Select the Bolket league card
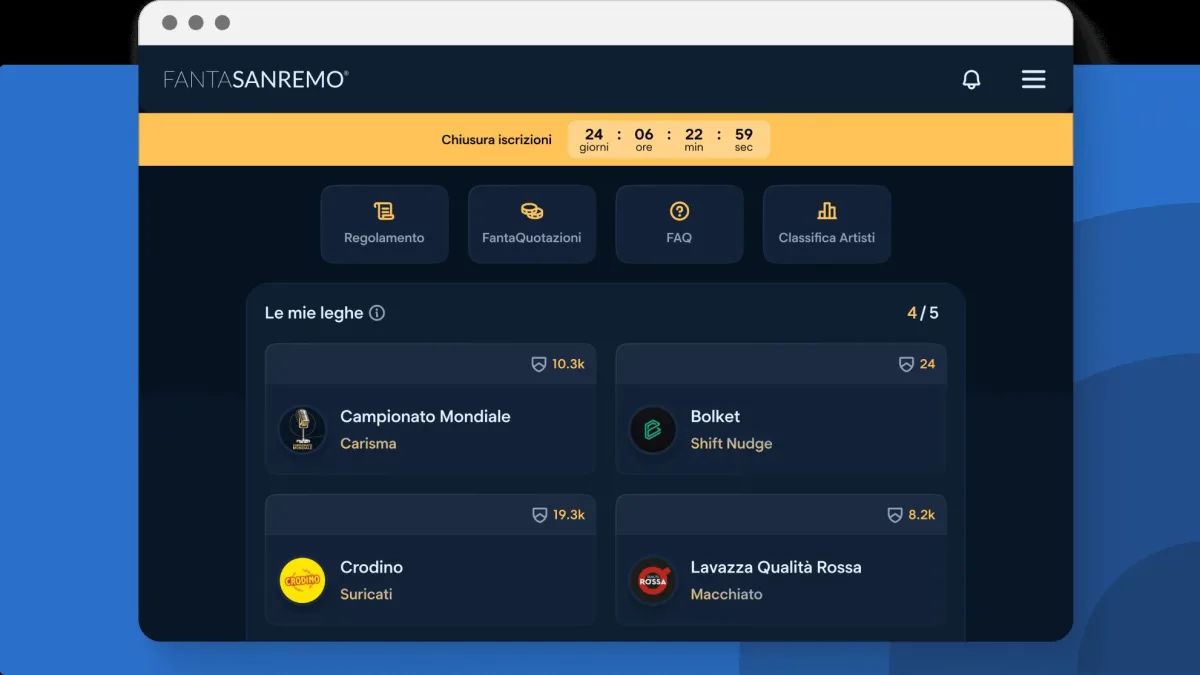Image resolution: width=1200 pixels, height=675 pixels. pos(780,430)
